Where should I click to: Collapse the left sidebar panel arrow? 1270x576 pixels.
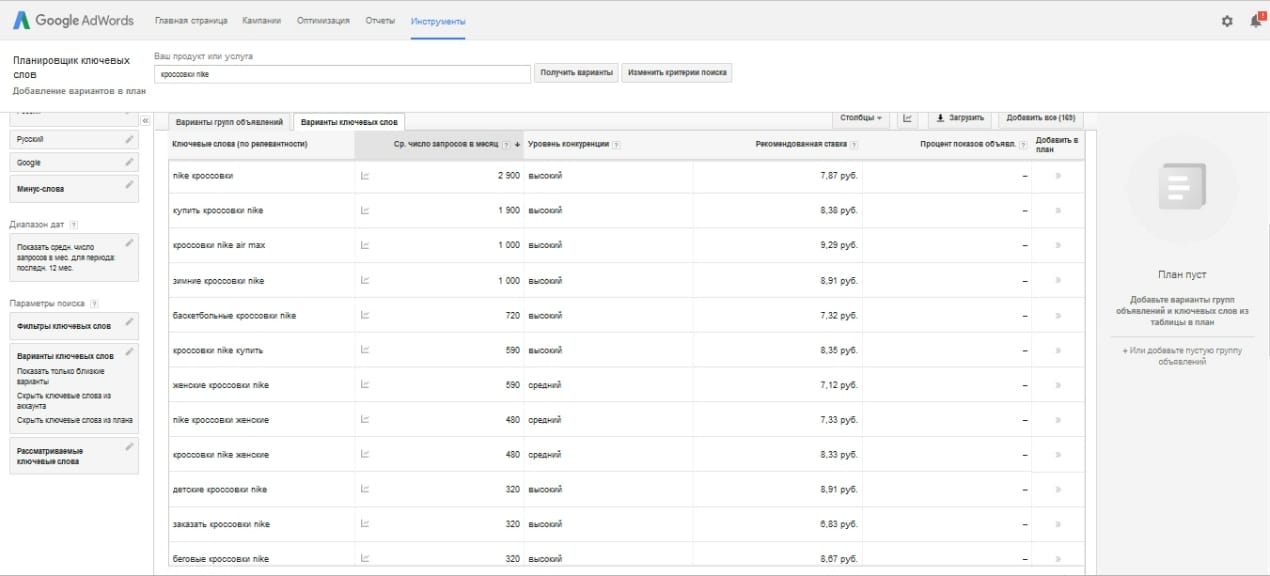144,120
